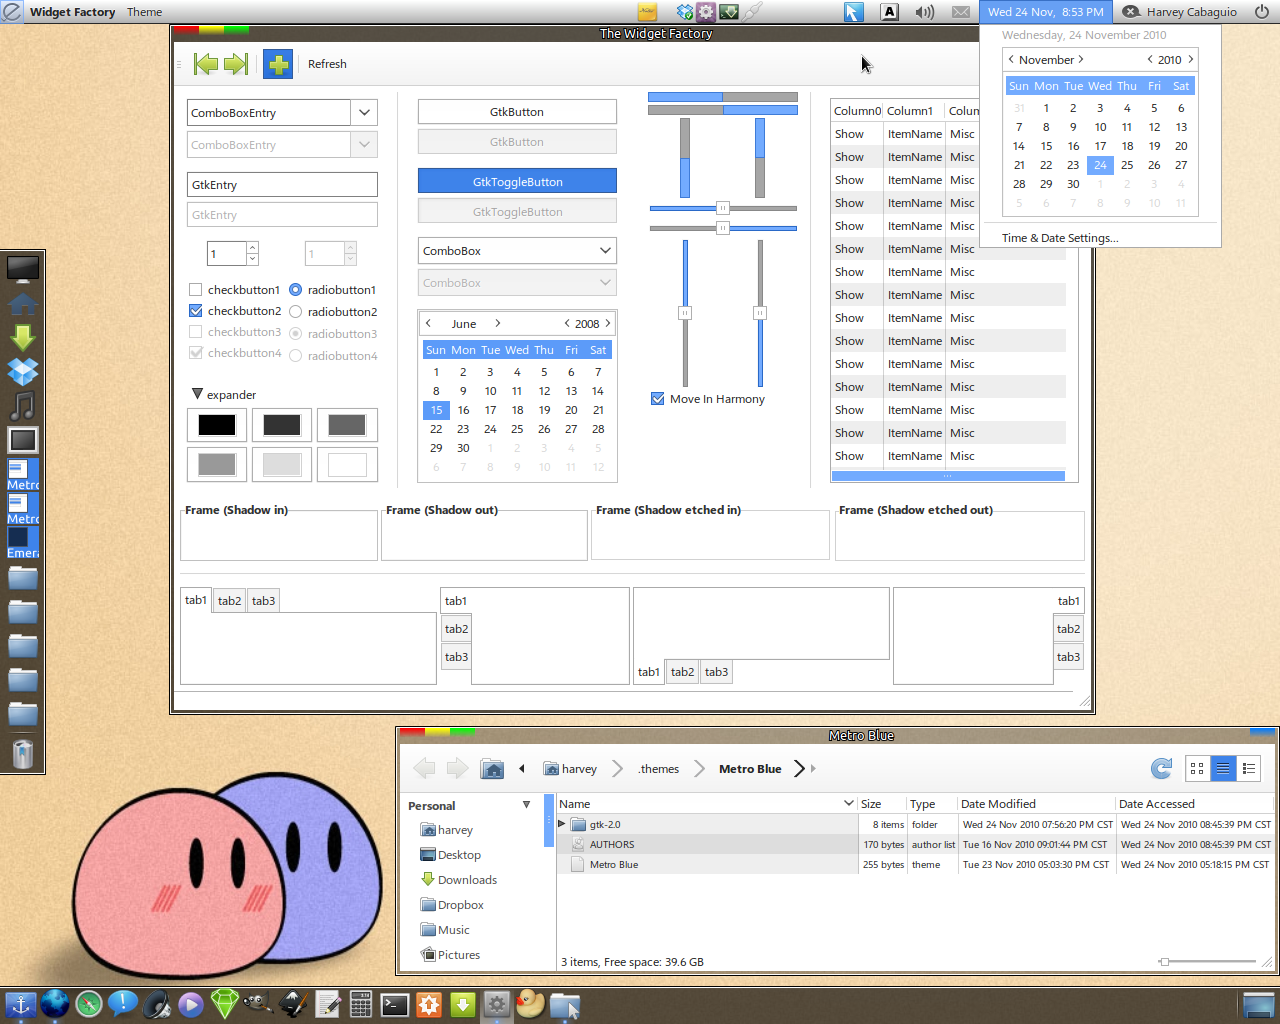Expand the gtk-2.0 folder row arrow
Viewport: 1280px width, 1024px height.
tap(562, 824)
